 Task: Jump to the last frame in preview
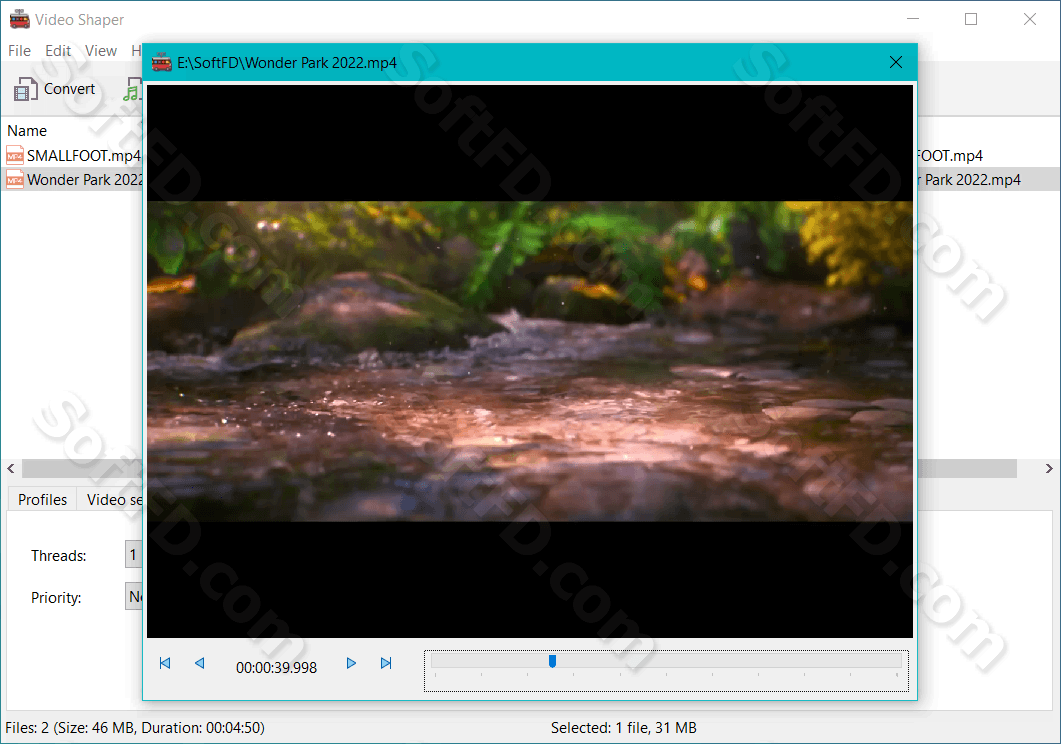pyautogui.click(x=386, y=663)
